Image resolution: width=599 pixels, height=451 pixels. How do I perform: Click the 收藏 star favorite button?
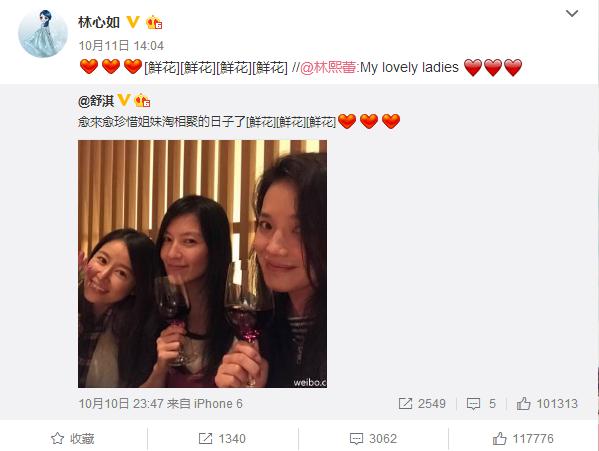pos(73,438)
